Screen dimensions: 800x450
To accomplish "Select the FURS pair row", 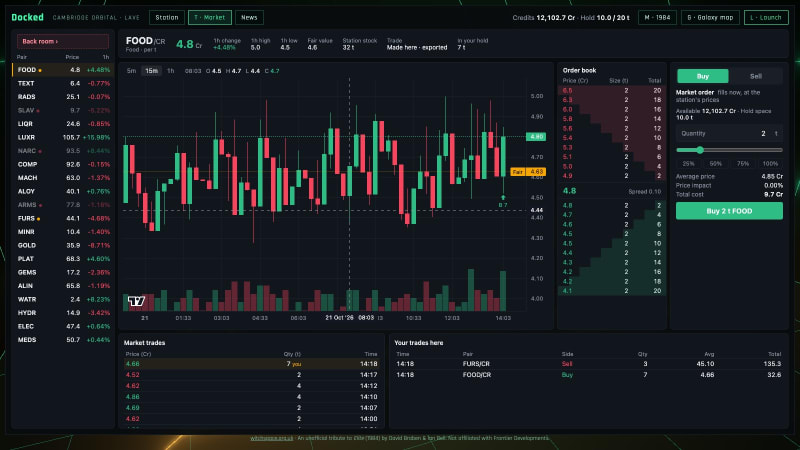I will click(x=62, y=218).
